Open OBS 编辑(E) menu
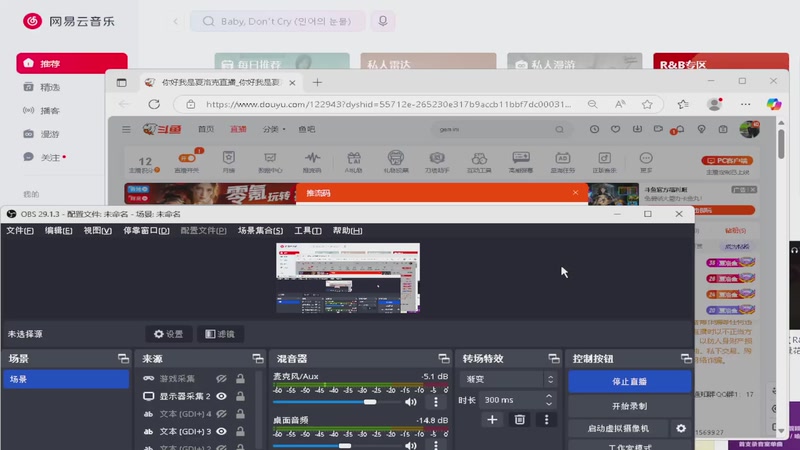The height and width of the screenshot is (450, 800). coord(58,231)
